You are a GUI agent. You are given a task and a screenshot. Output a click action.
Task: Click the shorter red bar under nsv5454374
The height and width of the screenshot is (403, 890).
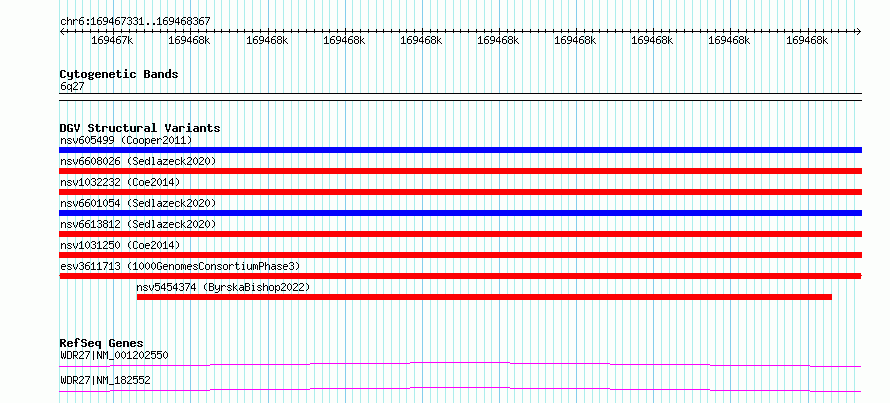tap(484, 297)
